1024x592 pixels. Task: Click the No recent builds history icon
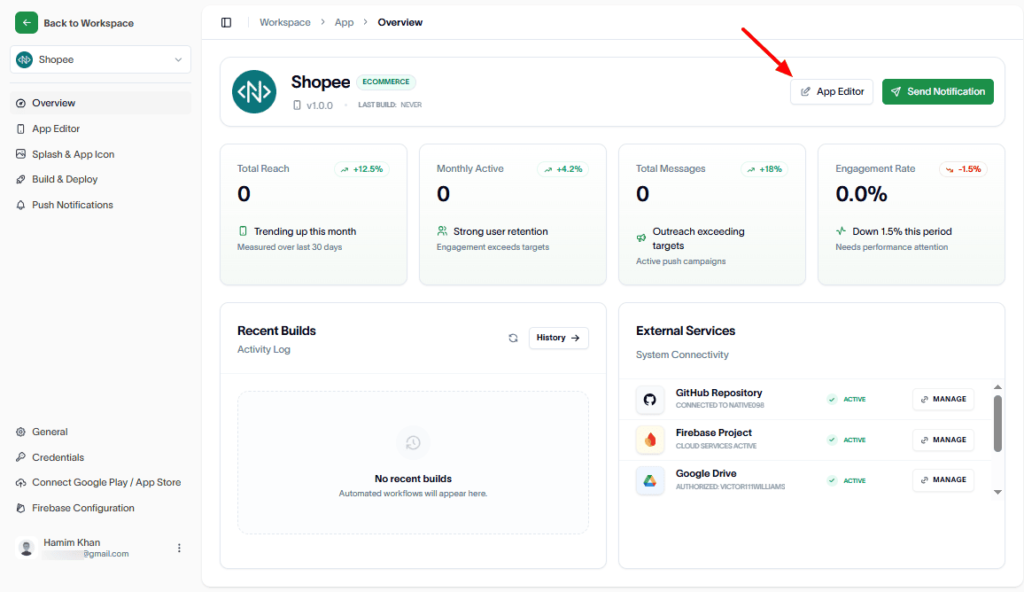pyautogui.click(x=413, y=443)
